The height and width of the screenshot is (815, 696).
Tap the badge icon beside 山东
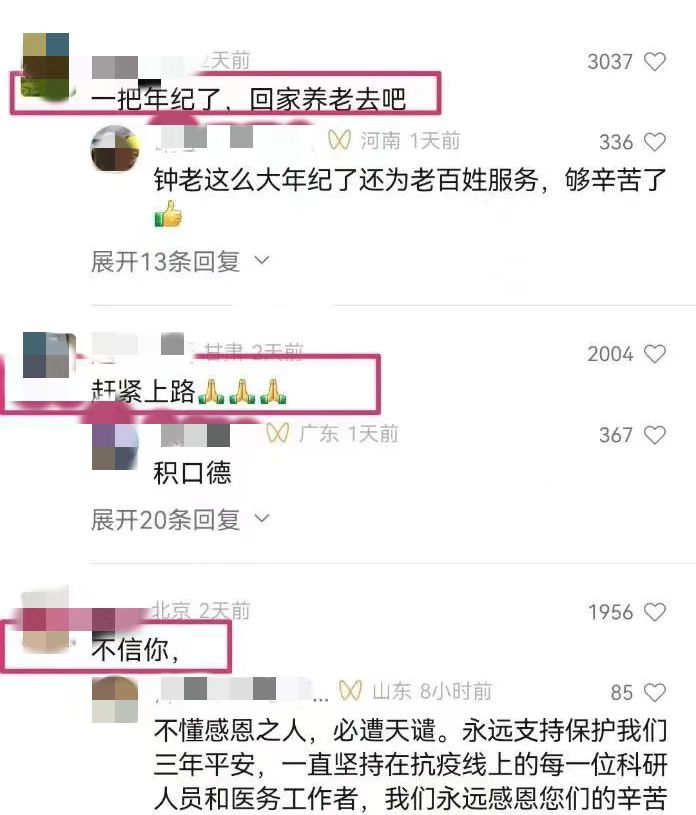pos(350,691)
